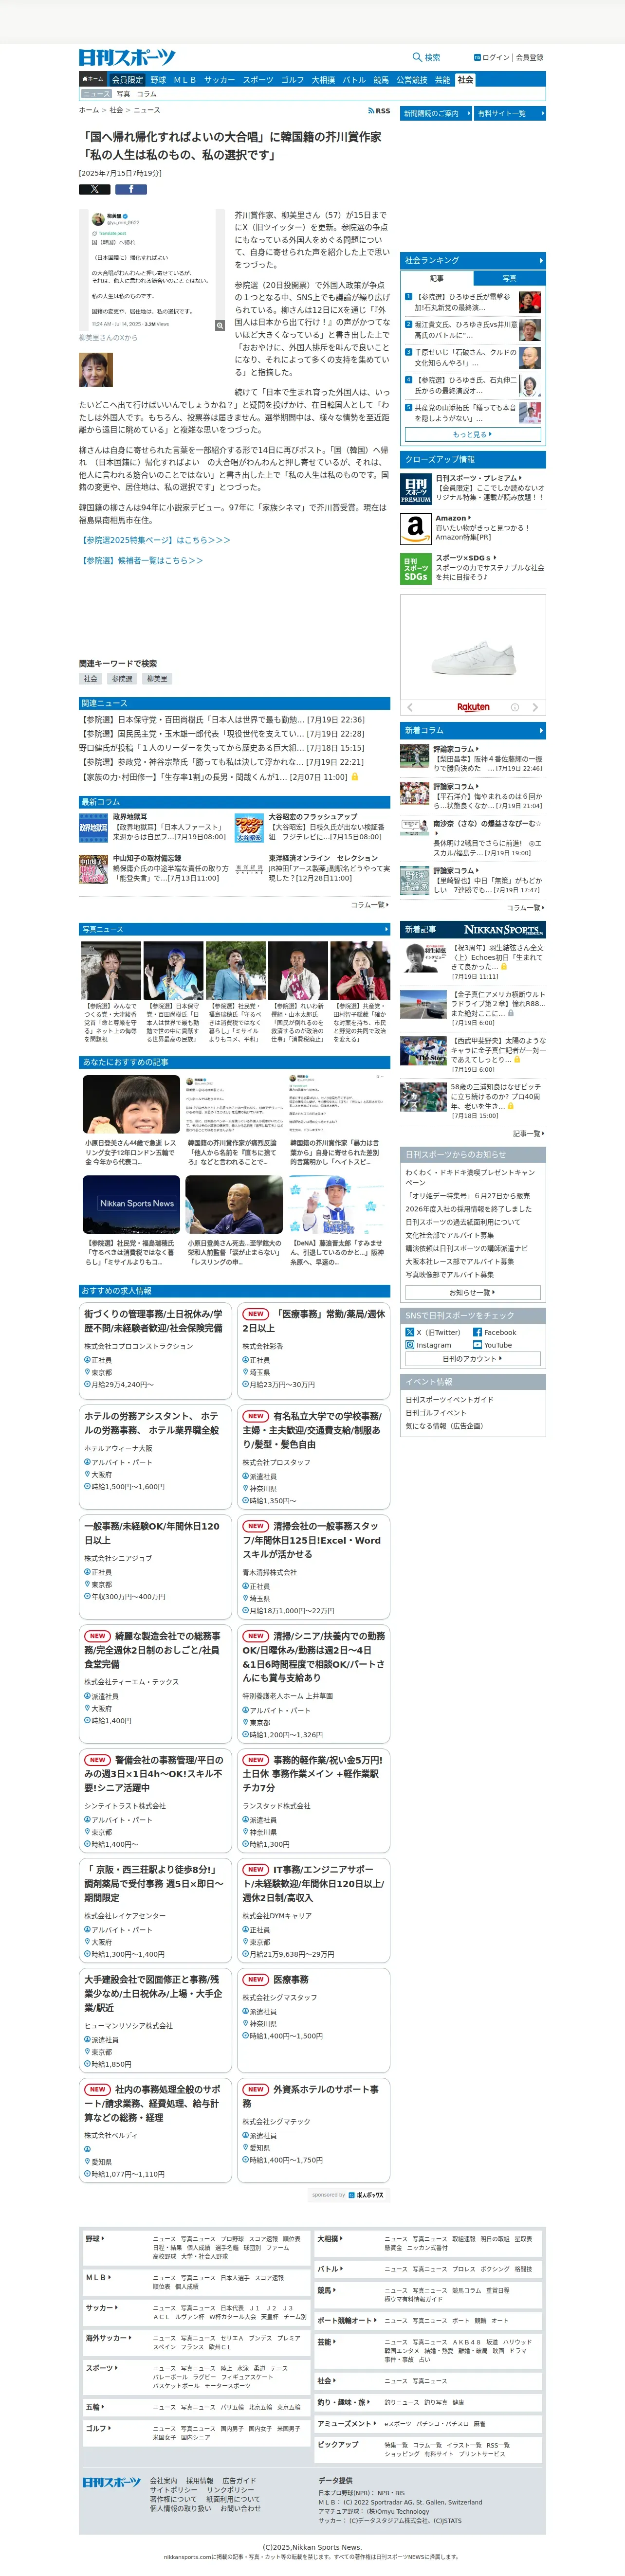625x2576 pixels.
Task: Open 写真ニュース header arrow
Action: [386, 929]
